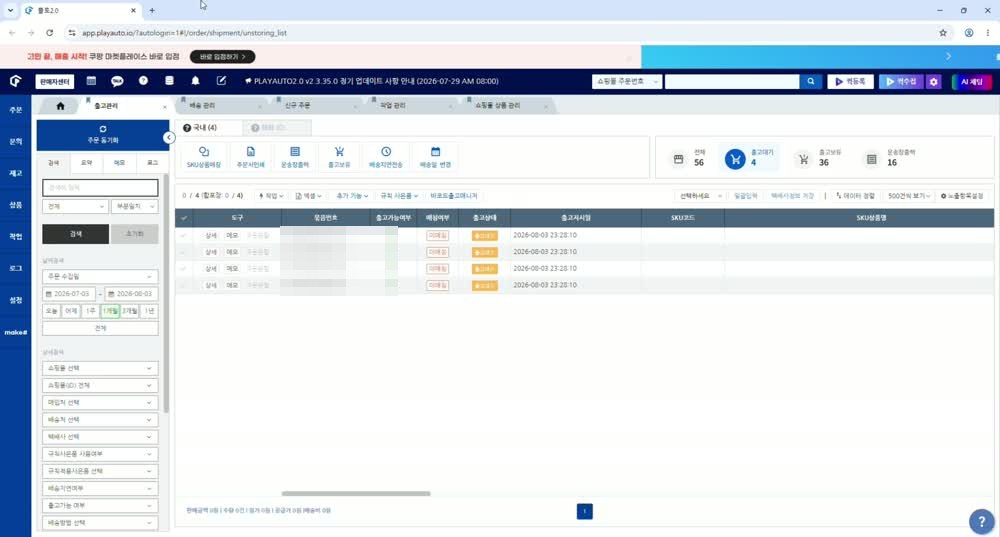Image resolution: width=1000 pixels, height=537 pixels.
Task: Collapse the left search panel arrow
Action: coord(169,137)
